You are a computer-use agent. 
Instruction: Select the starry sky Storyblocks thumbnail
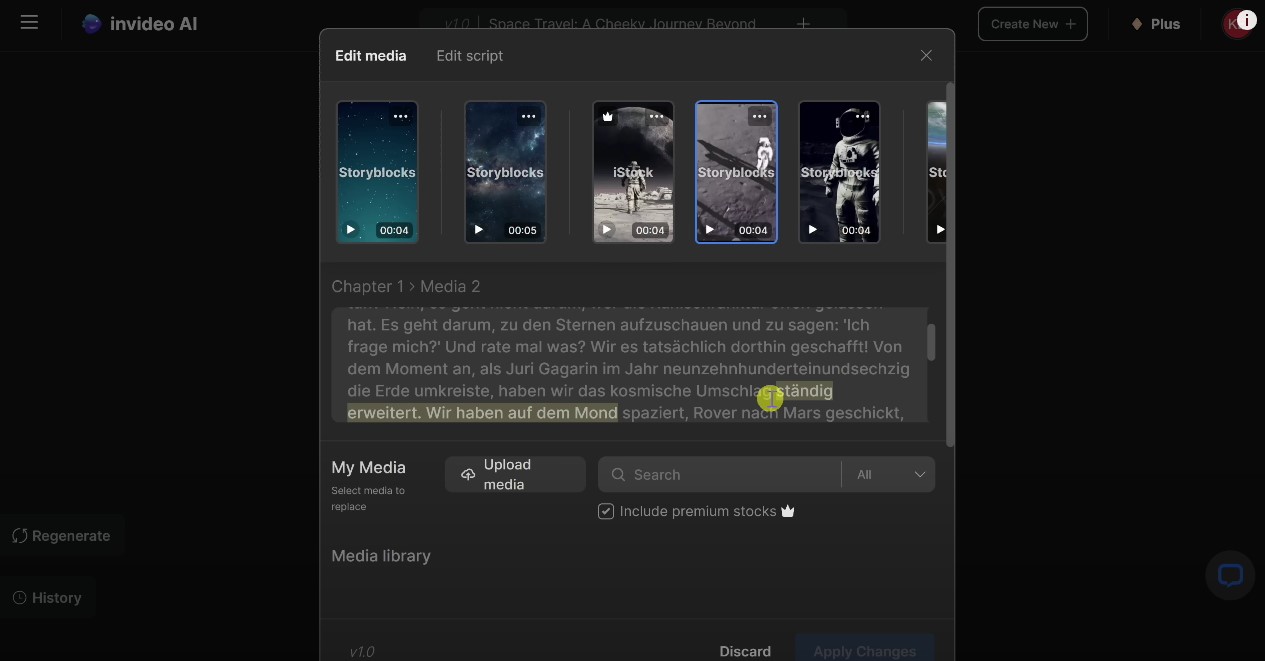[x=377, y=172]
